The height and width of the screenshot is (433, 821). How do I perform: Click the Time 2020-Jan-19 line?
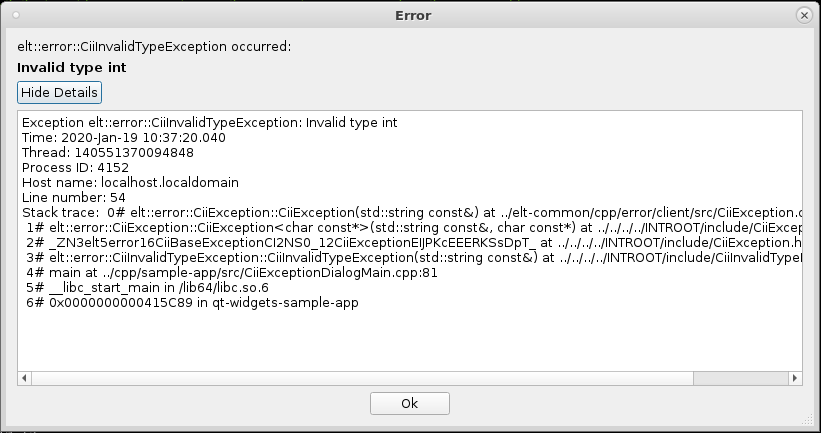[x=123, y=138]
